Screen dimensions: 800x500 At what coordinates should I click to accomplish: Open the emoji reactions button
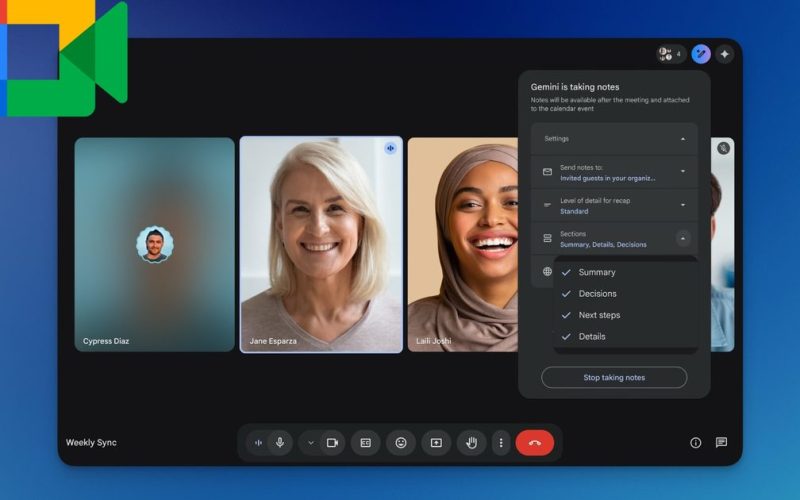click(x=401, y=443)
